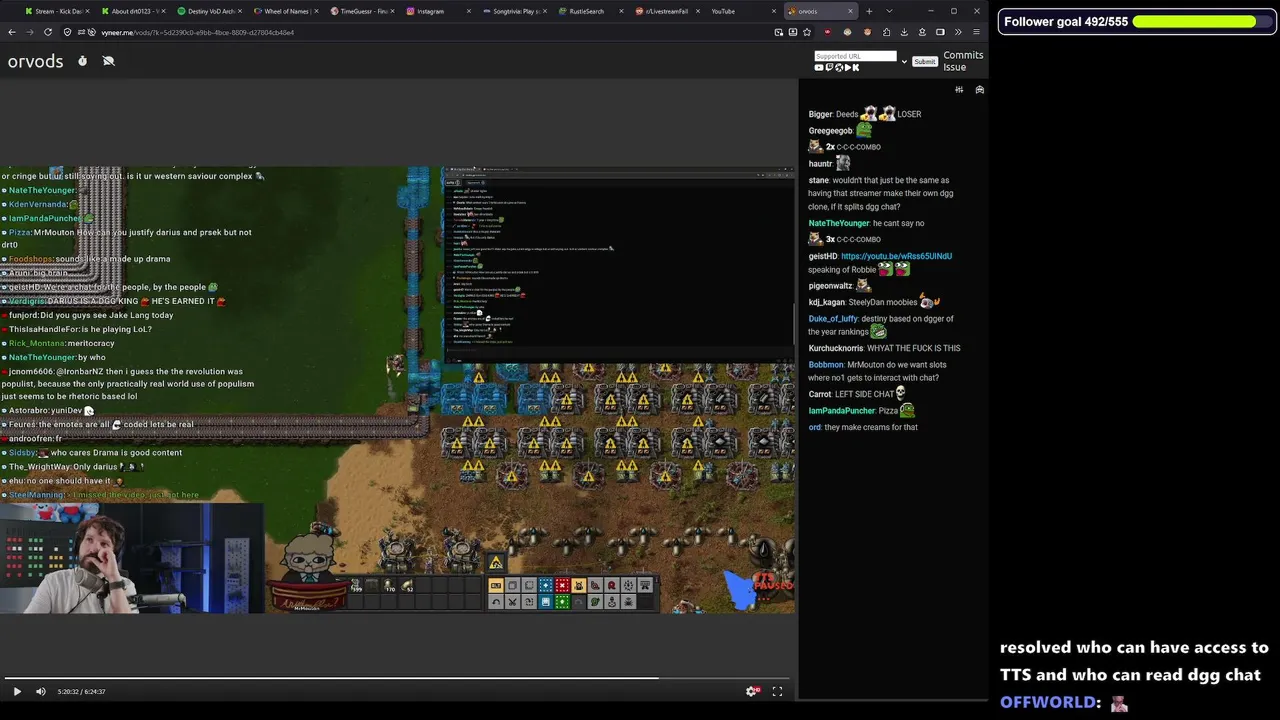Click the stopwatch icon beside orvods
The height and width of the screenshot is (720, 1280).
[82, 61]
